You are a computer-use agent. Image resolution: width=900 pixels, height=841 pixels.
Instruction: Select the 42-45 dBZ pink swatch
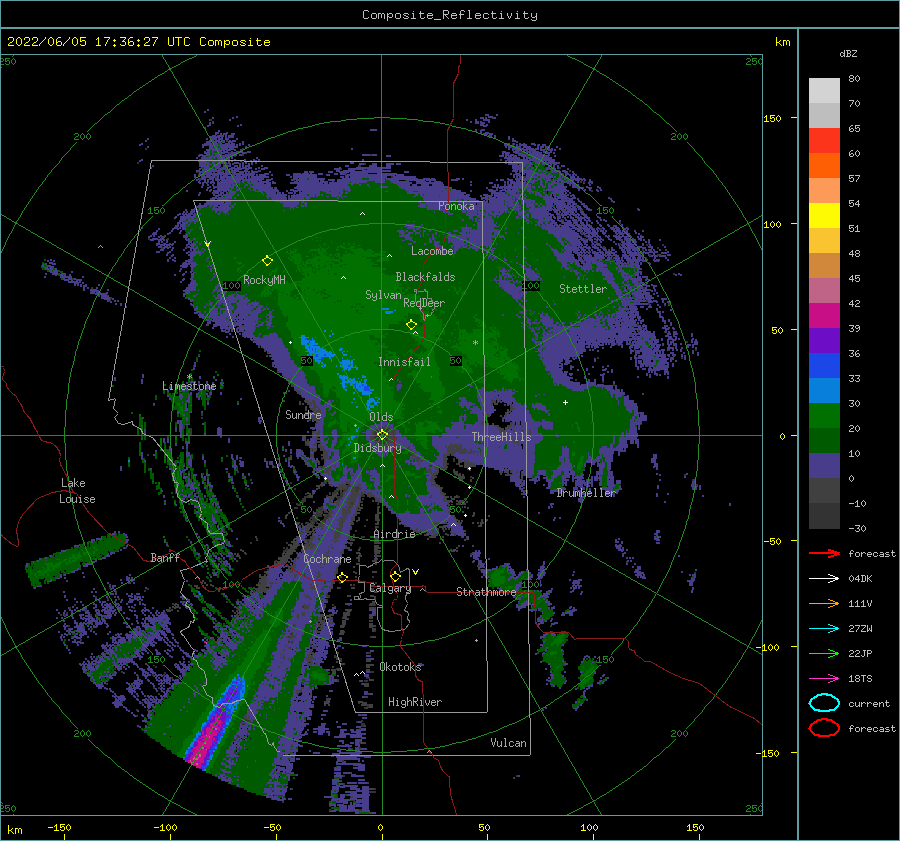point(824,290)
